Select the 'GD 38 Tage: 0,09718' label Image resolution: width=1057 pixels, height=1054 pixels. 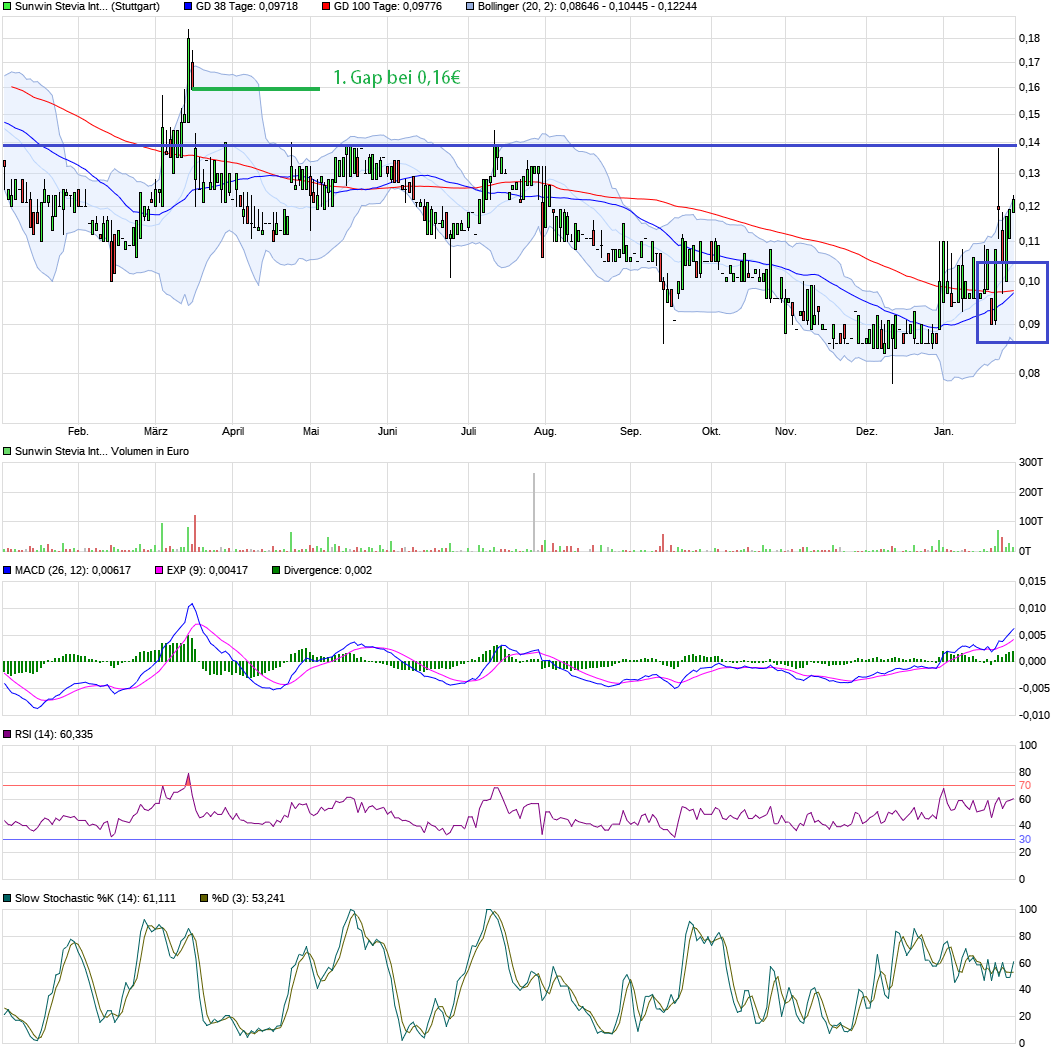[x=247, y=7]
